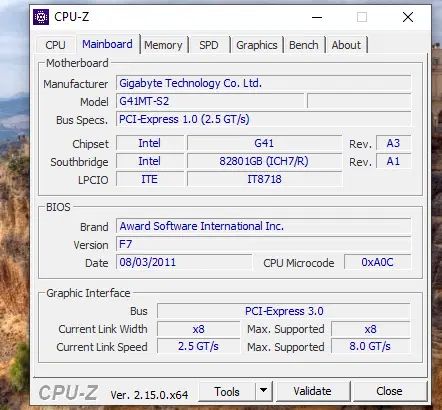Click the BIOS Version F7 field
This screenshot has width=442, height=410.
(263, 244)
